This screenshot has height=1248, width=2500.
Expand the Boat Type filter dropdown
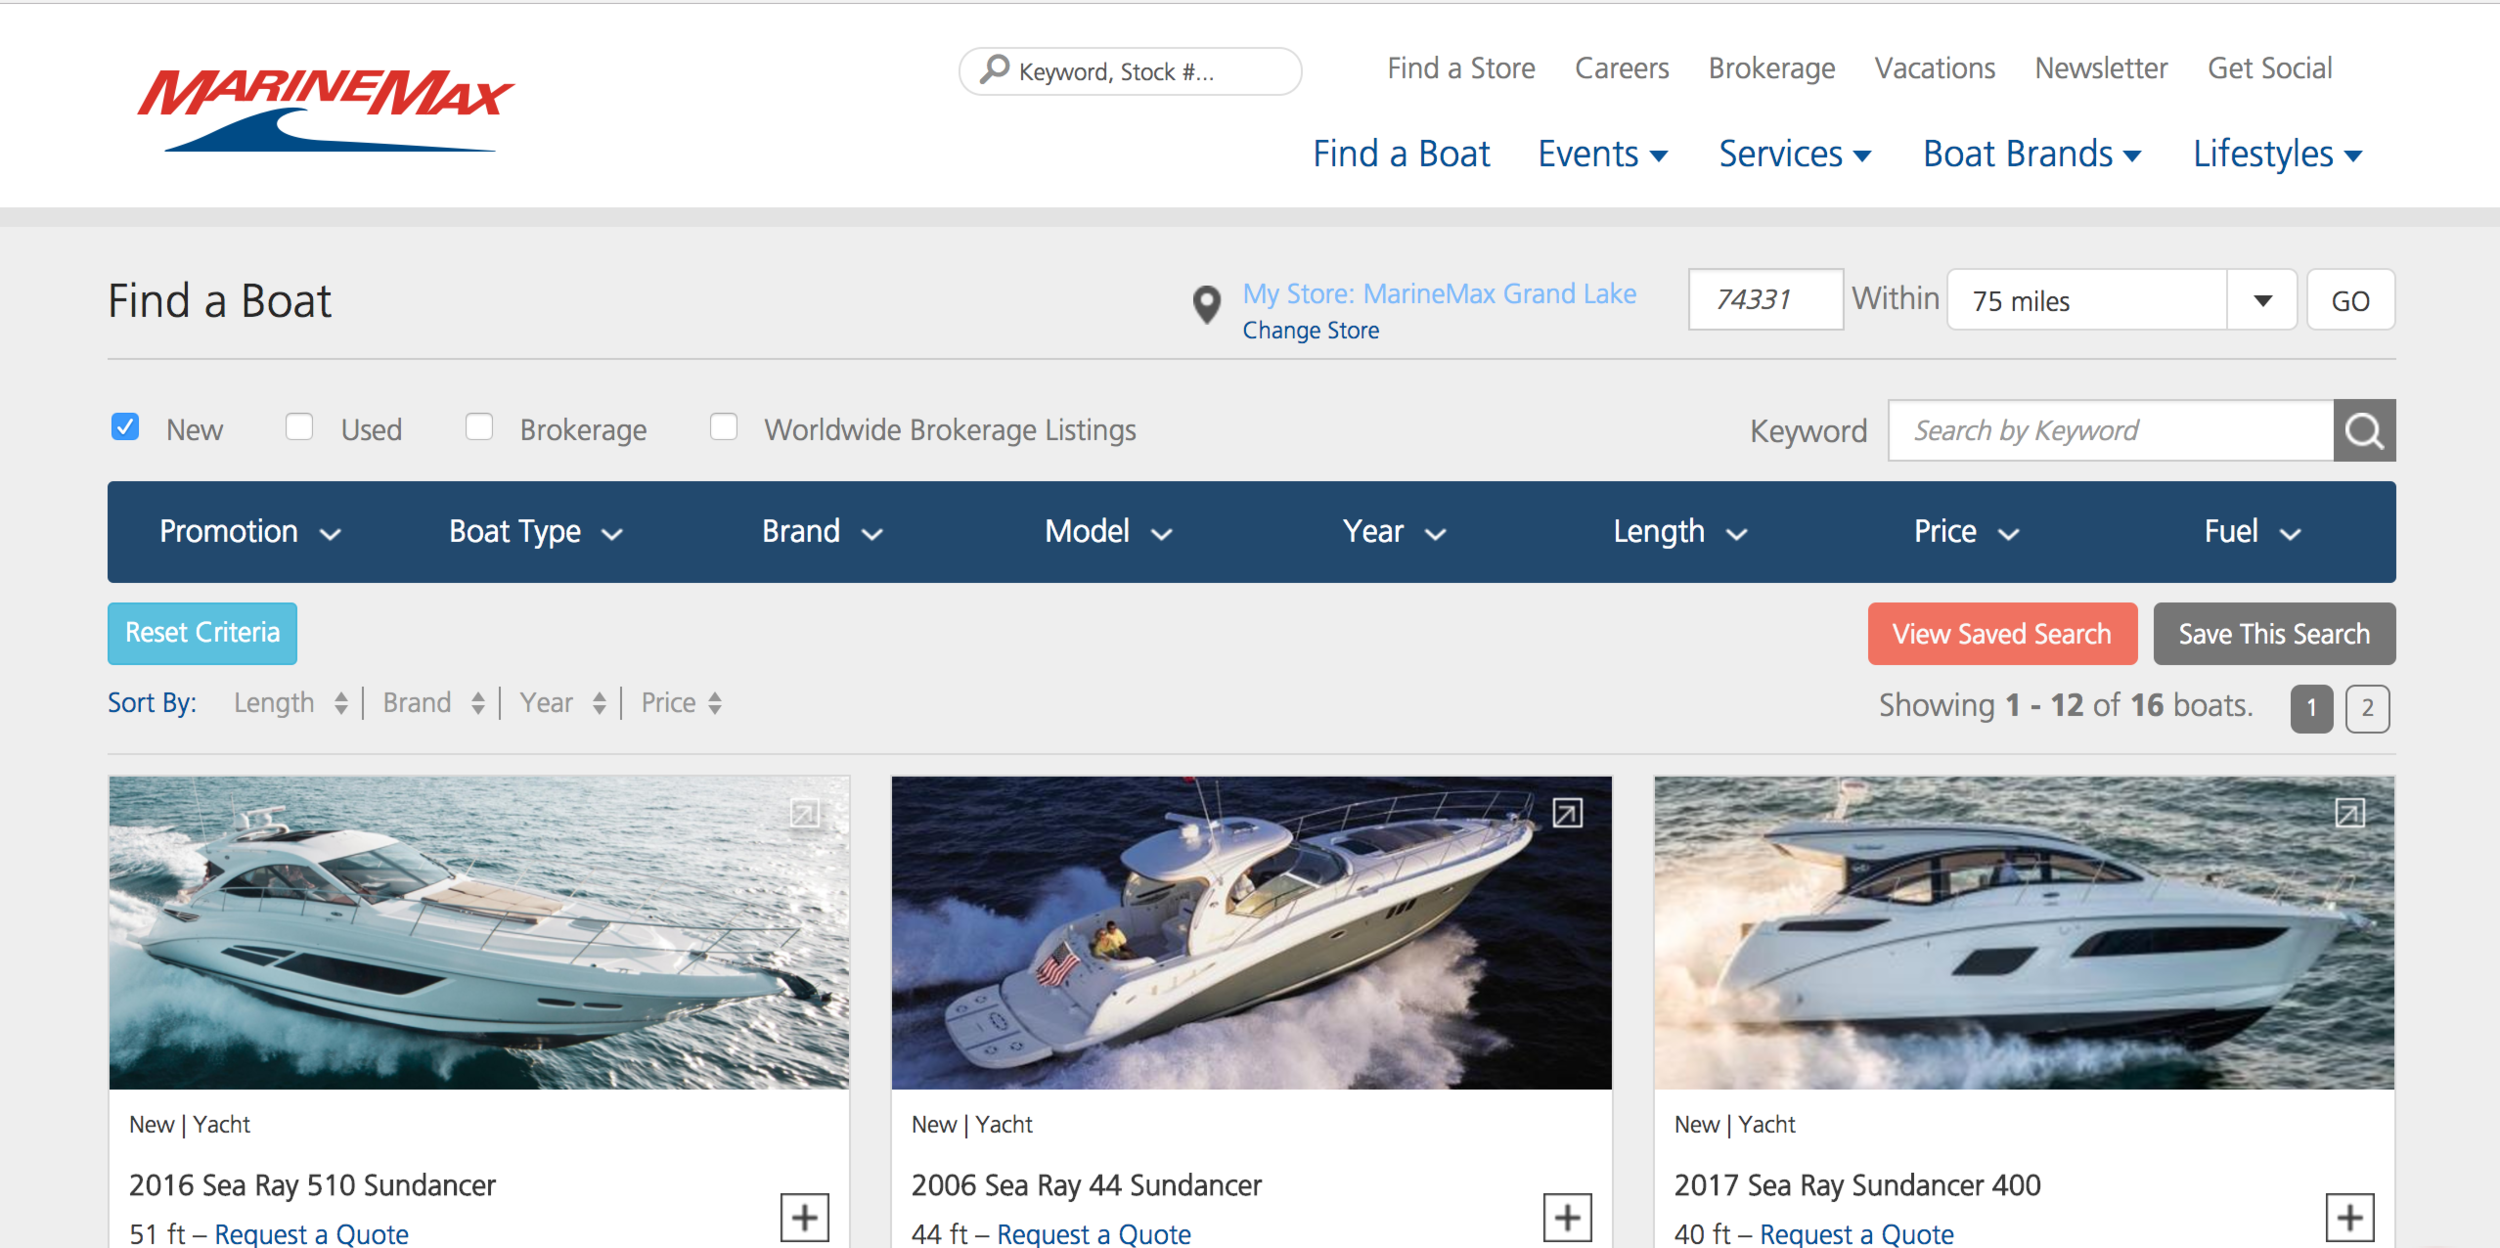(x=536, y=532)
